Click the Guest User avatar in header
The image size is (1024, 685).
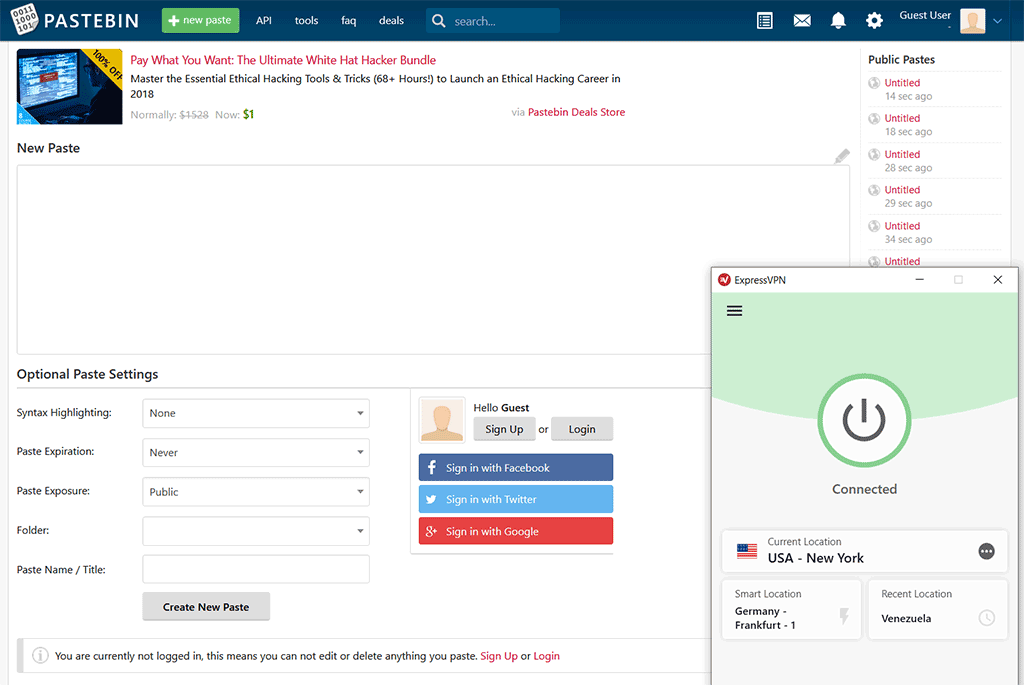pos(972,21)
